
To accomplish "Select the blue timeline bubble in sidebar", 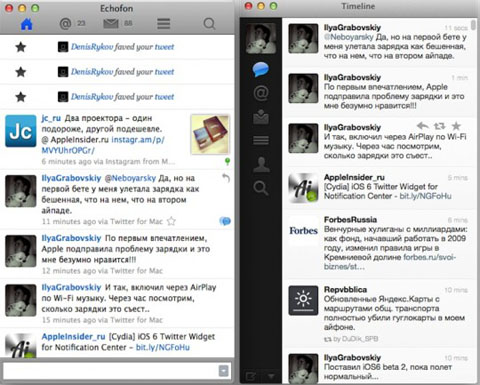I will (x=261, y=69).
